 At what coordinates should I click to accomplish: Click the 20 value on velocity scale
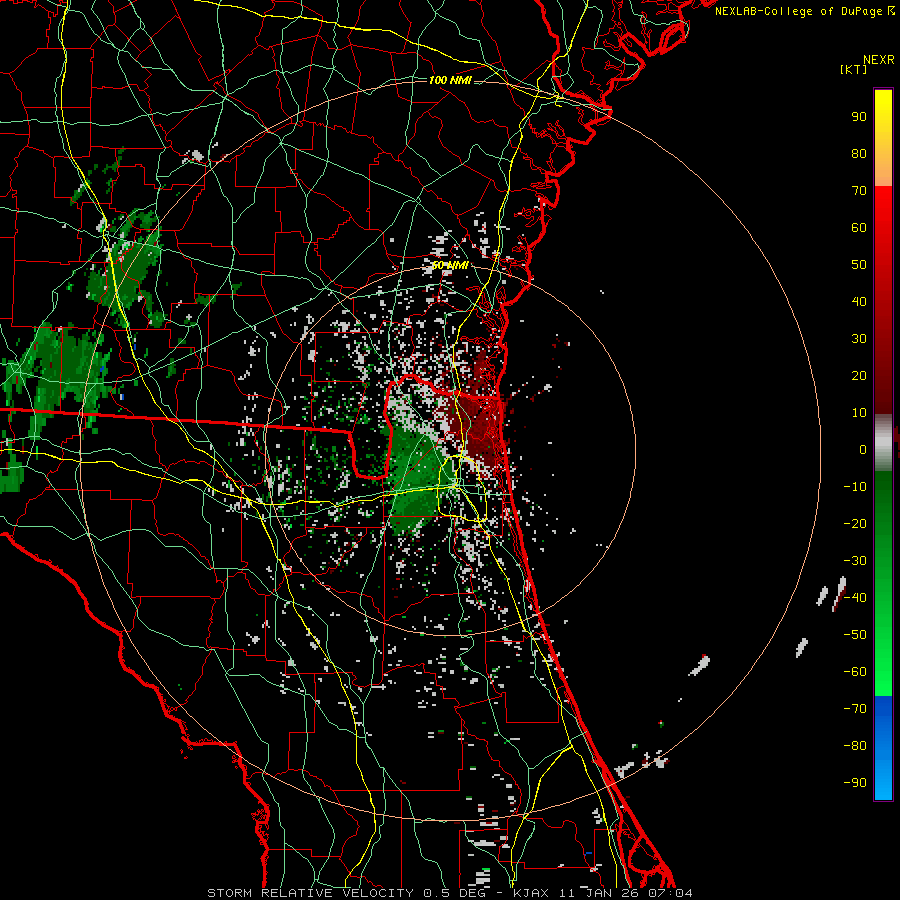coord(859,376)
